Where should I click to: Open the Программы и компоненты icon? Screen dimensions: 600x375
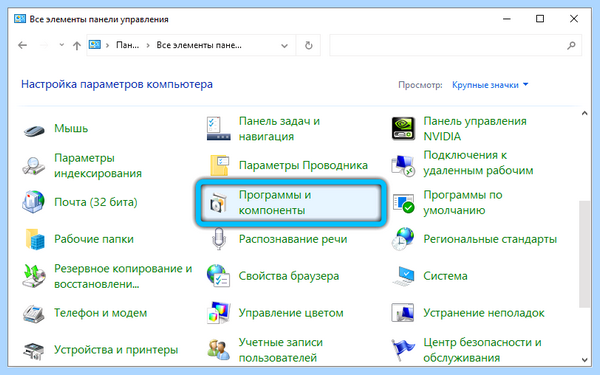pos(218,203)
